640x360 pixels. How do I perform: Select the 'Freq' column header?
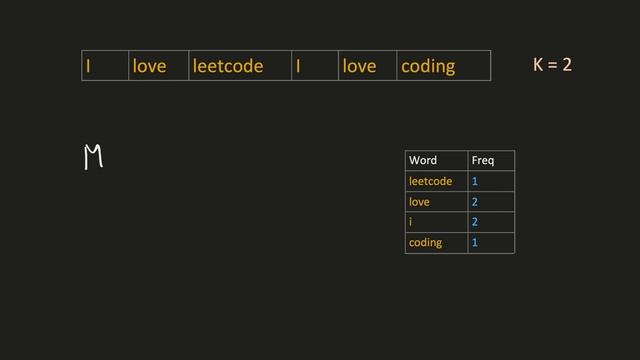491,160
